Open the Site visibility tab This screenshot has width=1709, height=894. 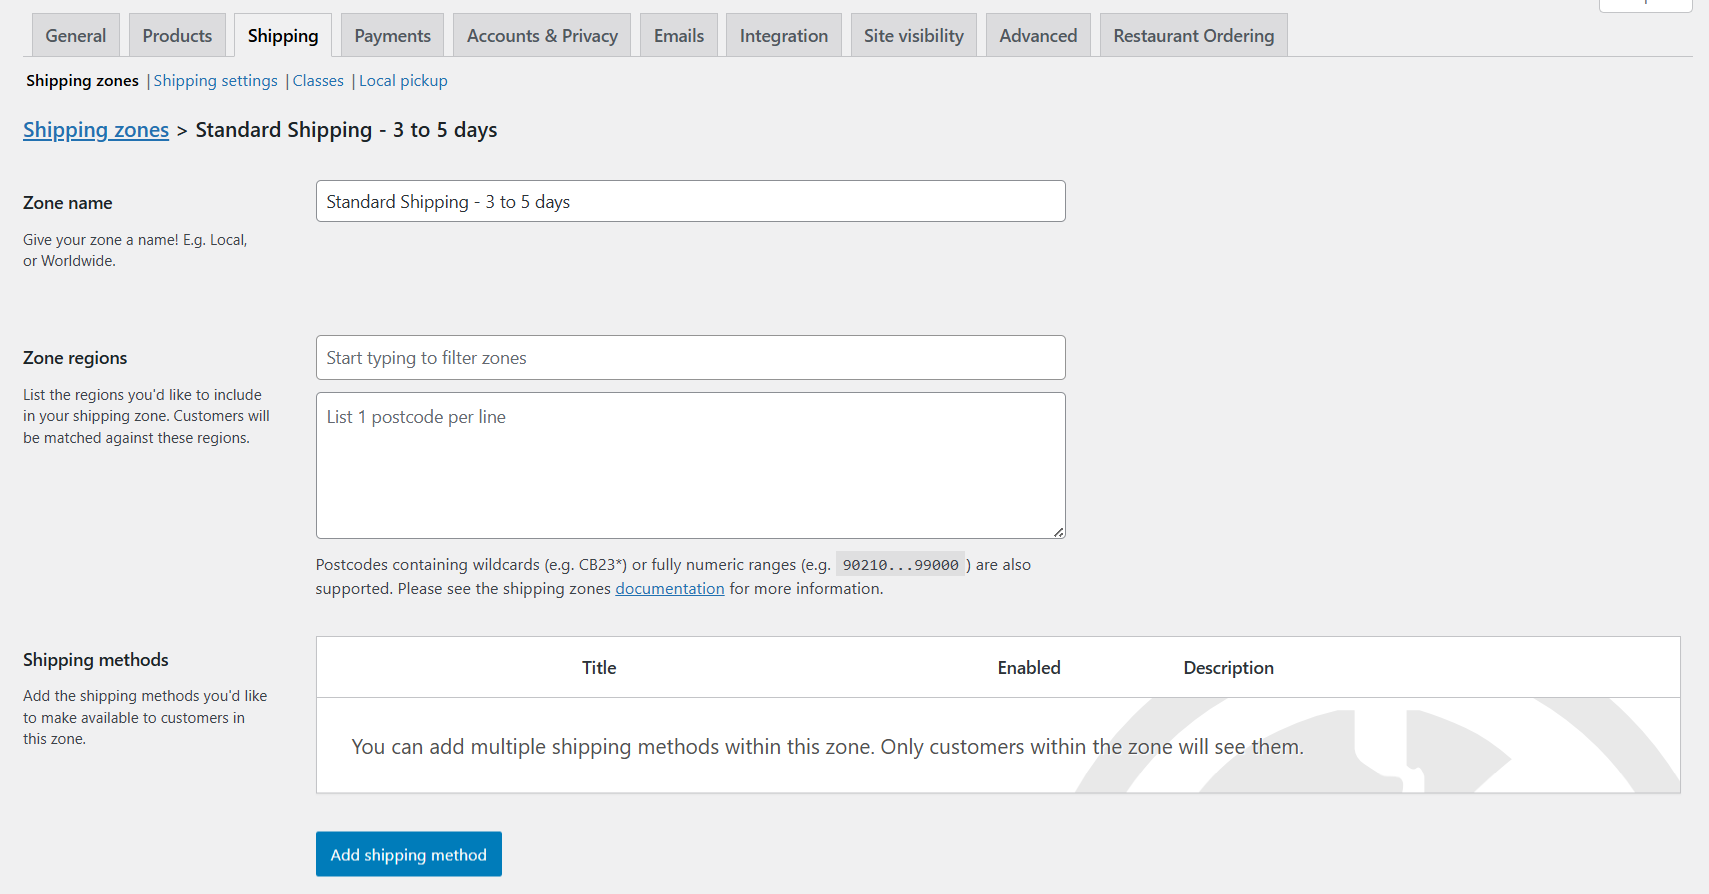point(914,35)
